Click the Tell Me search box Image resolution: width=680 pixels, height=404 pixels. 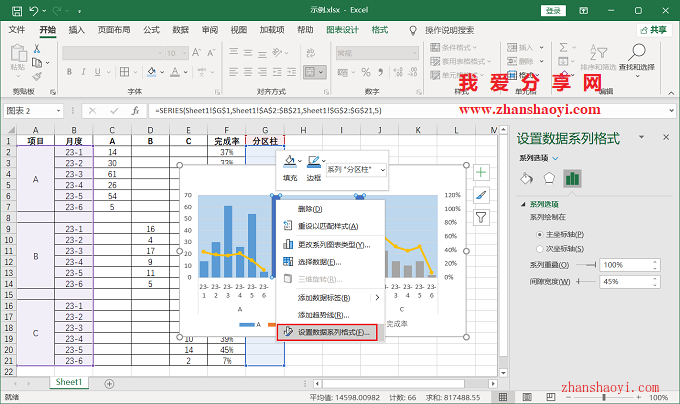[448, 30]
